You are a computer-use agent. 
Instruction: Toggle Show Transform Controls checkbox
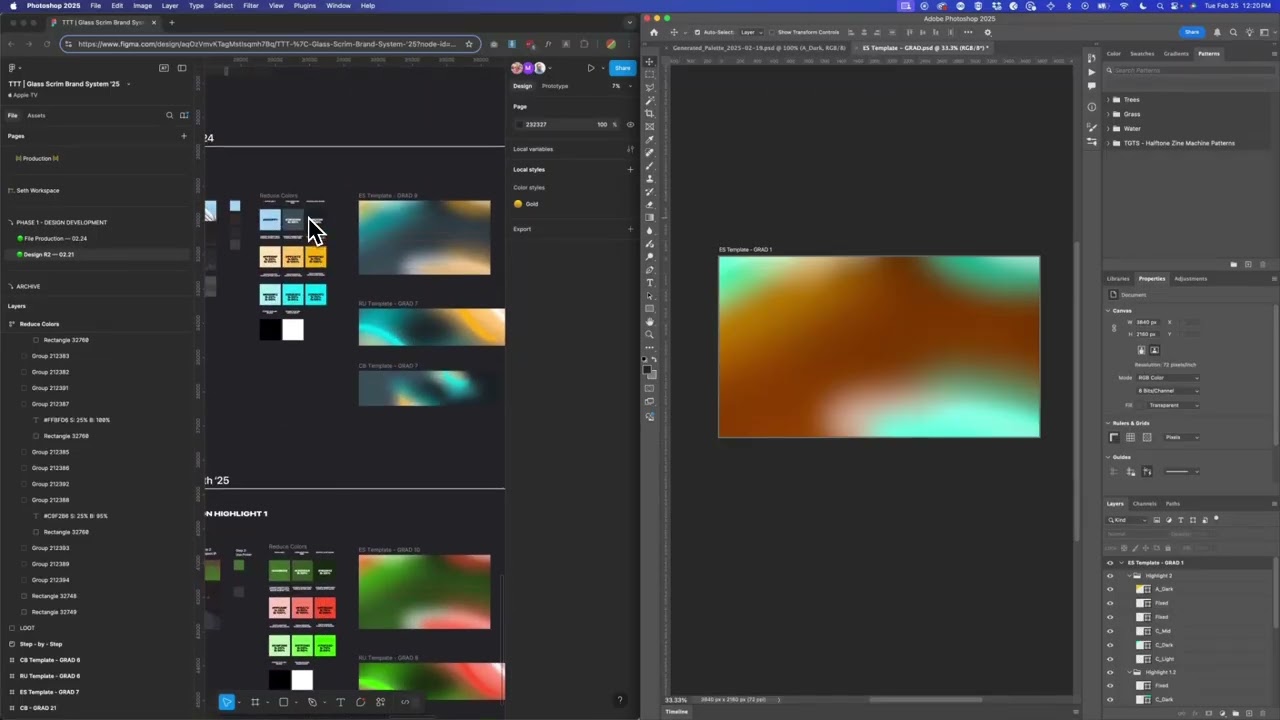771,32
